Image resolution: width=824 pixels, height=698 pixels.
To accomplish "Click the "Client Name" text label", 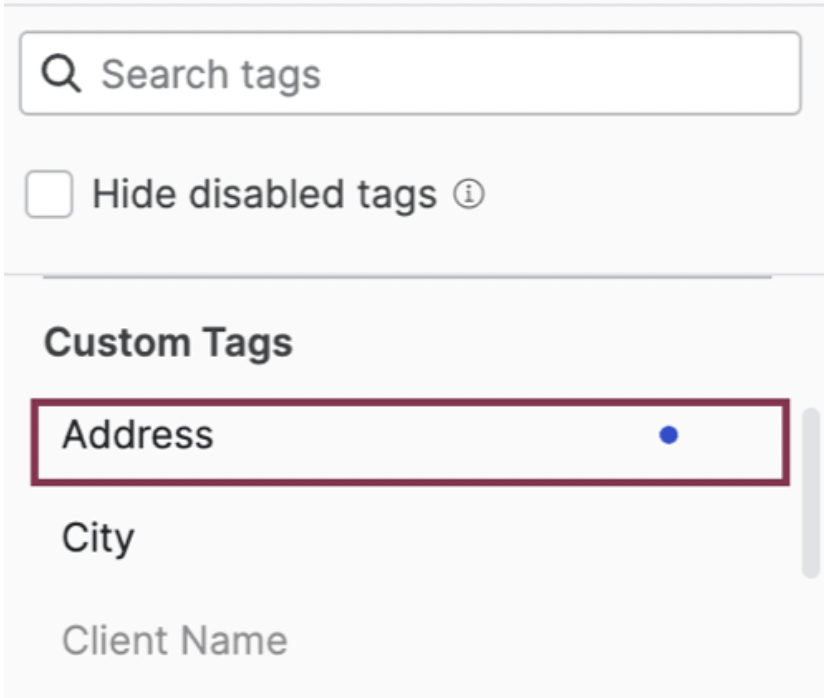I will [175, 641].
